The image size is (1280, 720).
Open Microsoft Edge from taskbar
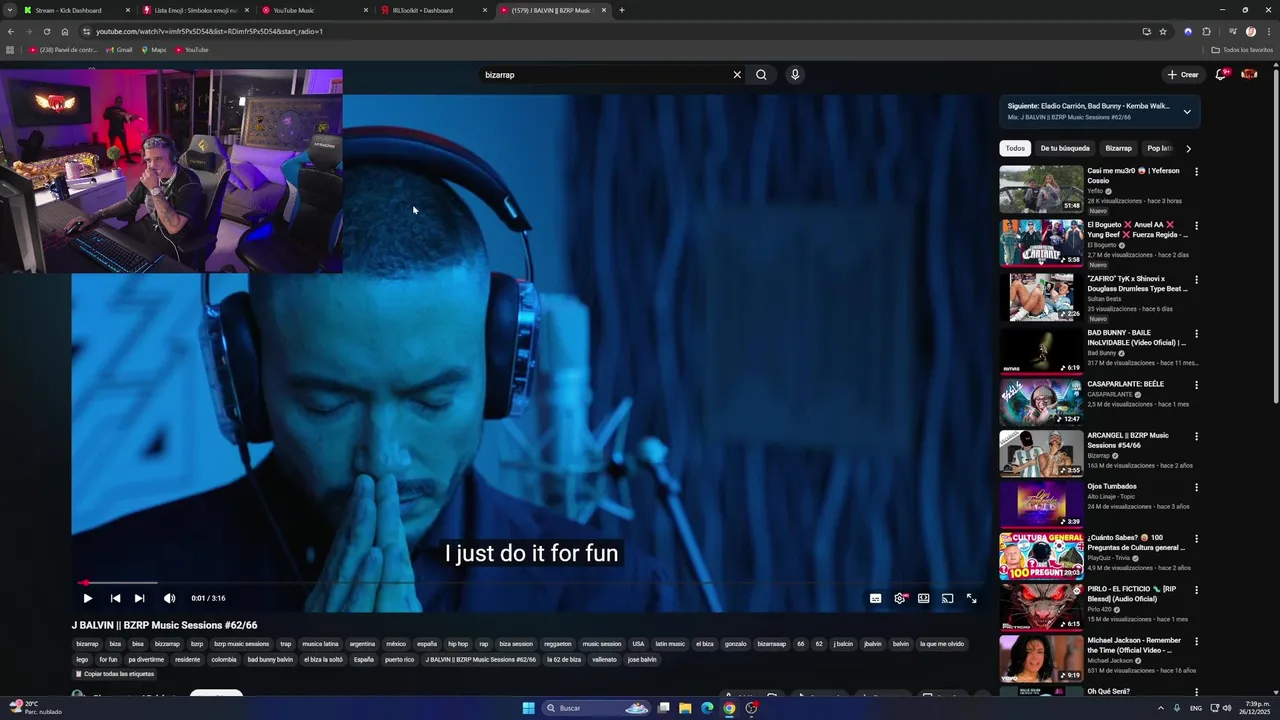point(707,708)
